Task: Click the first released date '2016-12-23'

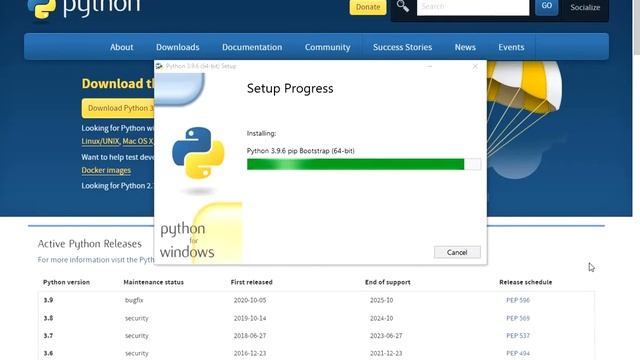Action: coord(249,353)
